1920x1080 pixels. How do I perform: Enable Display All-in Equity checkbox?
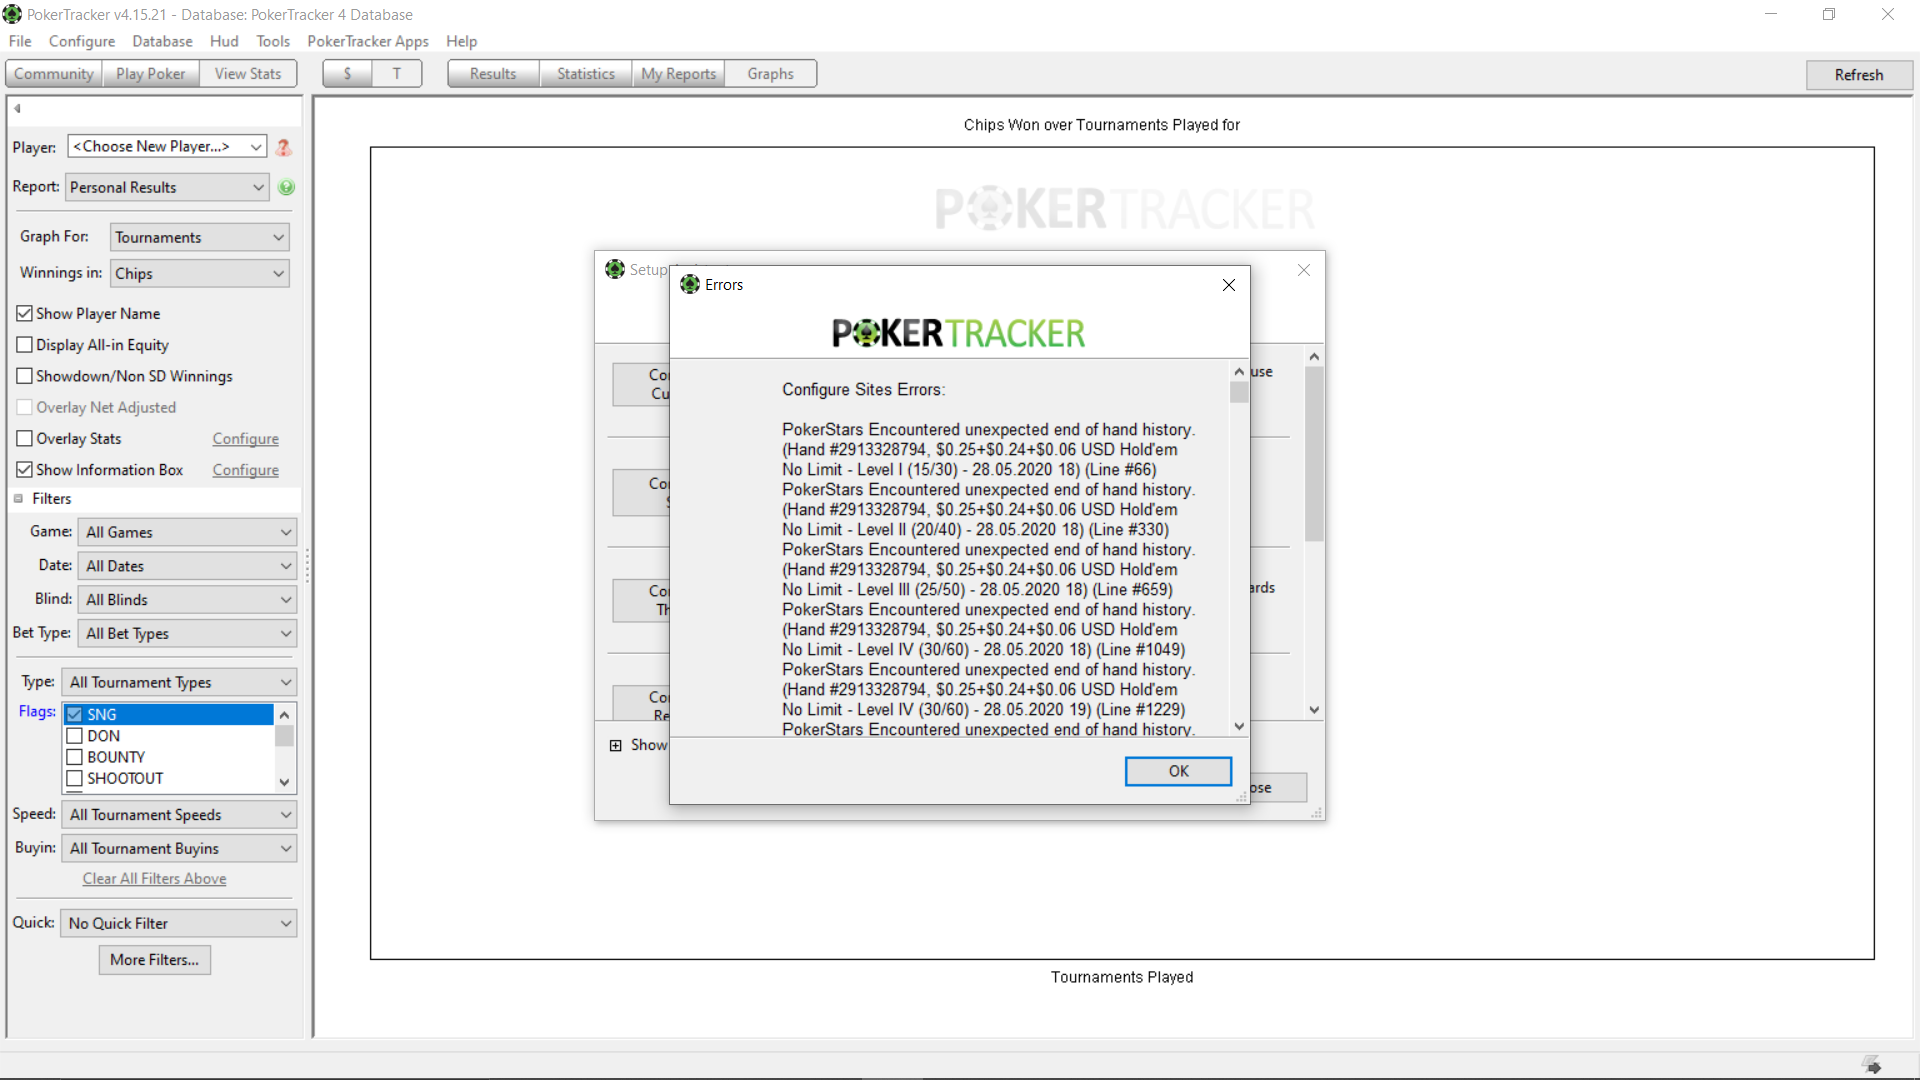[25, 345]
